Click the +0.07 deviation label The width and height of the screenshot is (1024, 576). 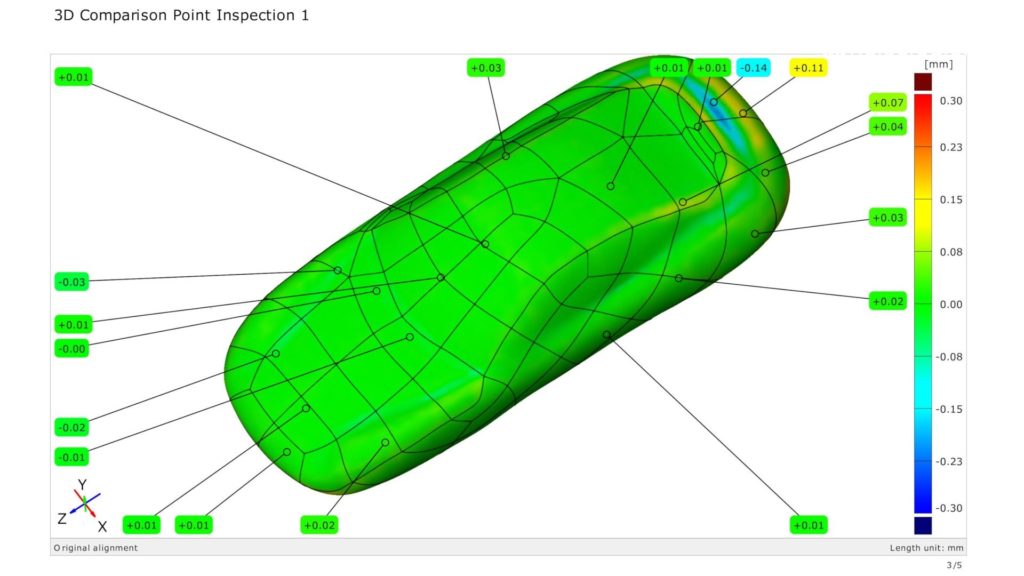(888, 103)
